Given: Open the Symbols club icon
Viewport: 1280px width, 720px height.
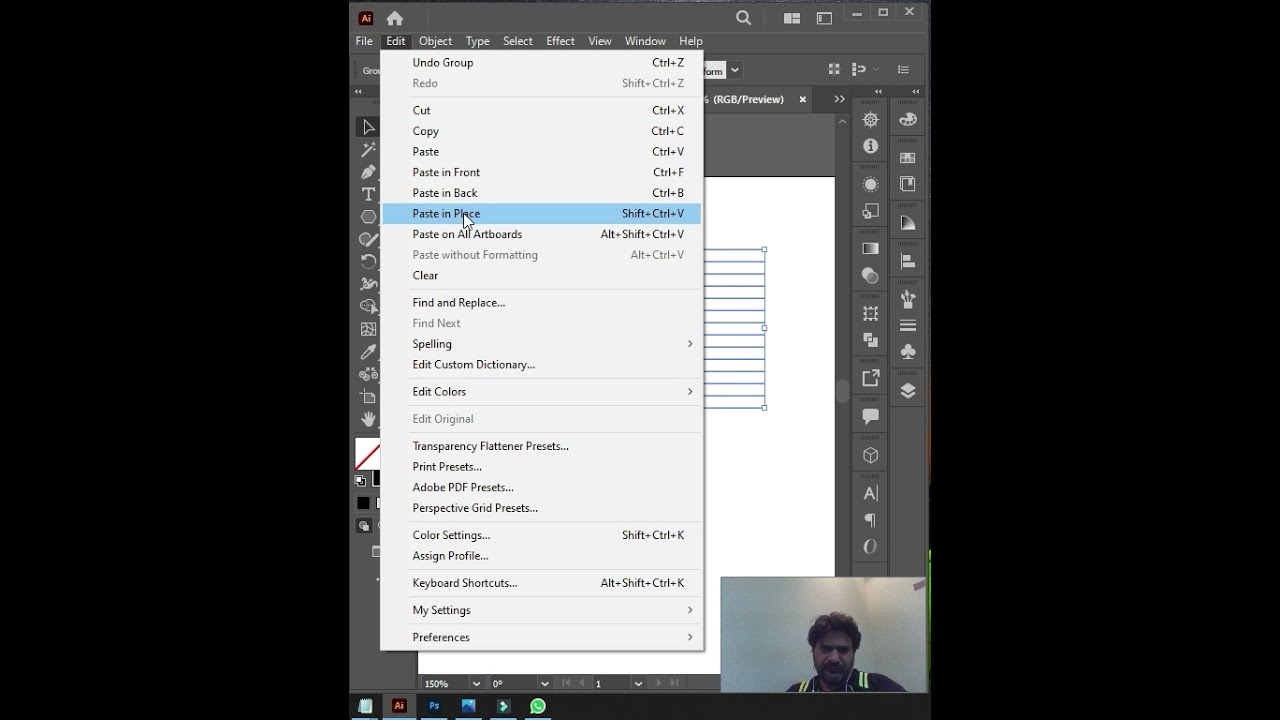Looking at the screenshot, I should click(908, 352).
